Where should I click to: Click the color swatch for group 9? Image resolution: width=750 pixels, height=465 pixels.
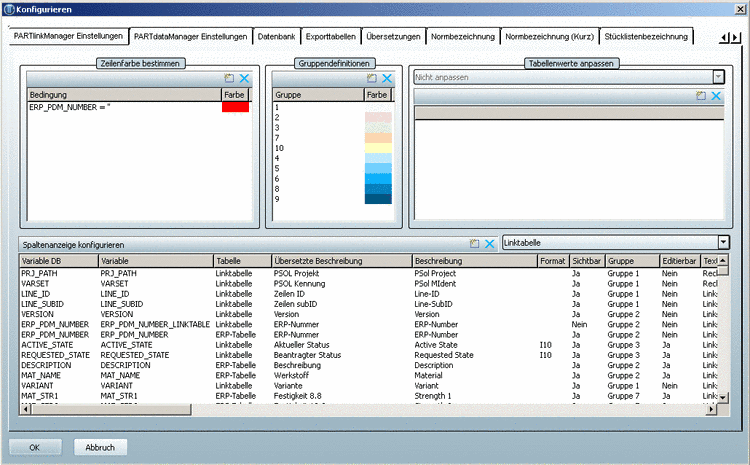point(378,199)
